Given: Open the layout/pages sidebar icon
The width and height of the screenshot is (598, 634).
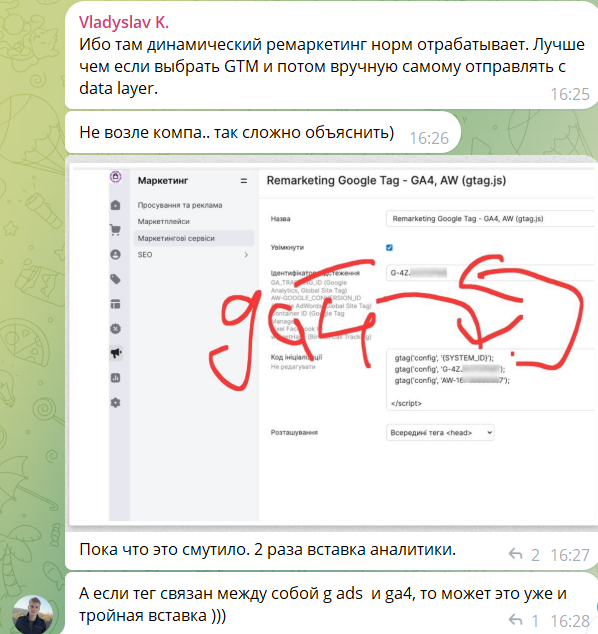Looking at the screenshot, I should pyautogui.click(x=116, y=304).
